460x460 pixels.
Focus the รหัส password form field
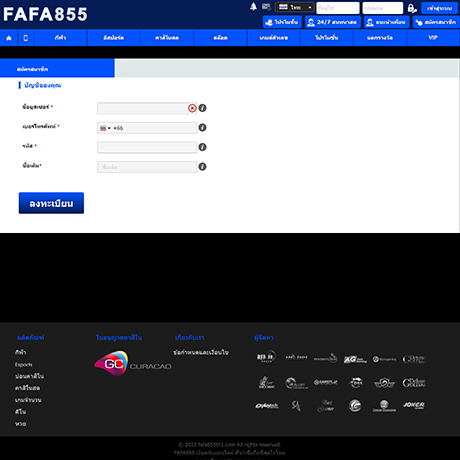[x=147, y=147]
